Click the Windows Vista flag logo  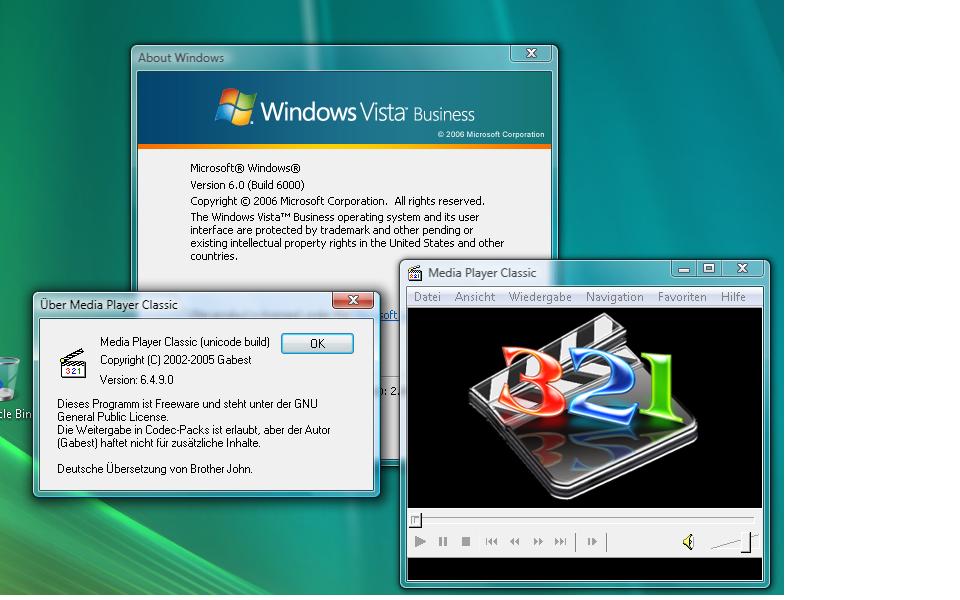[236, 107]
